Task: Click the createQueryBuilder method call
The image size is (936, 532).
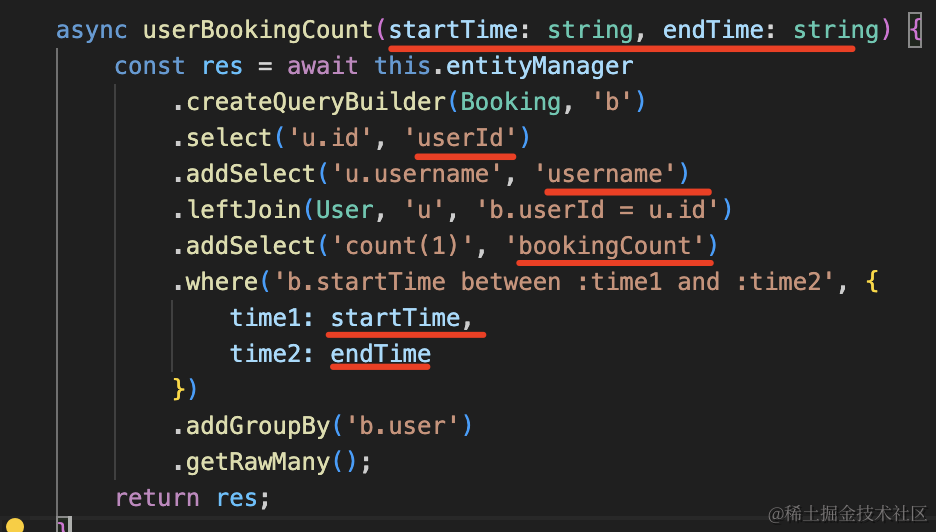Action: coord(316,102)
